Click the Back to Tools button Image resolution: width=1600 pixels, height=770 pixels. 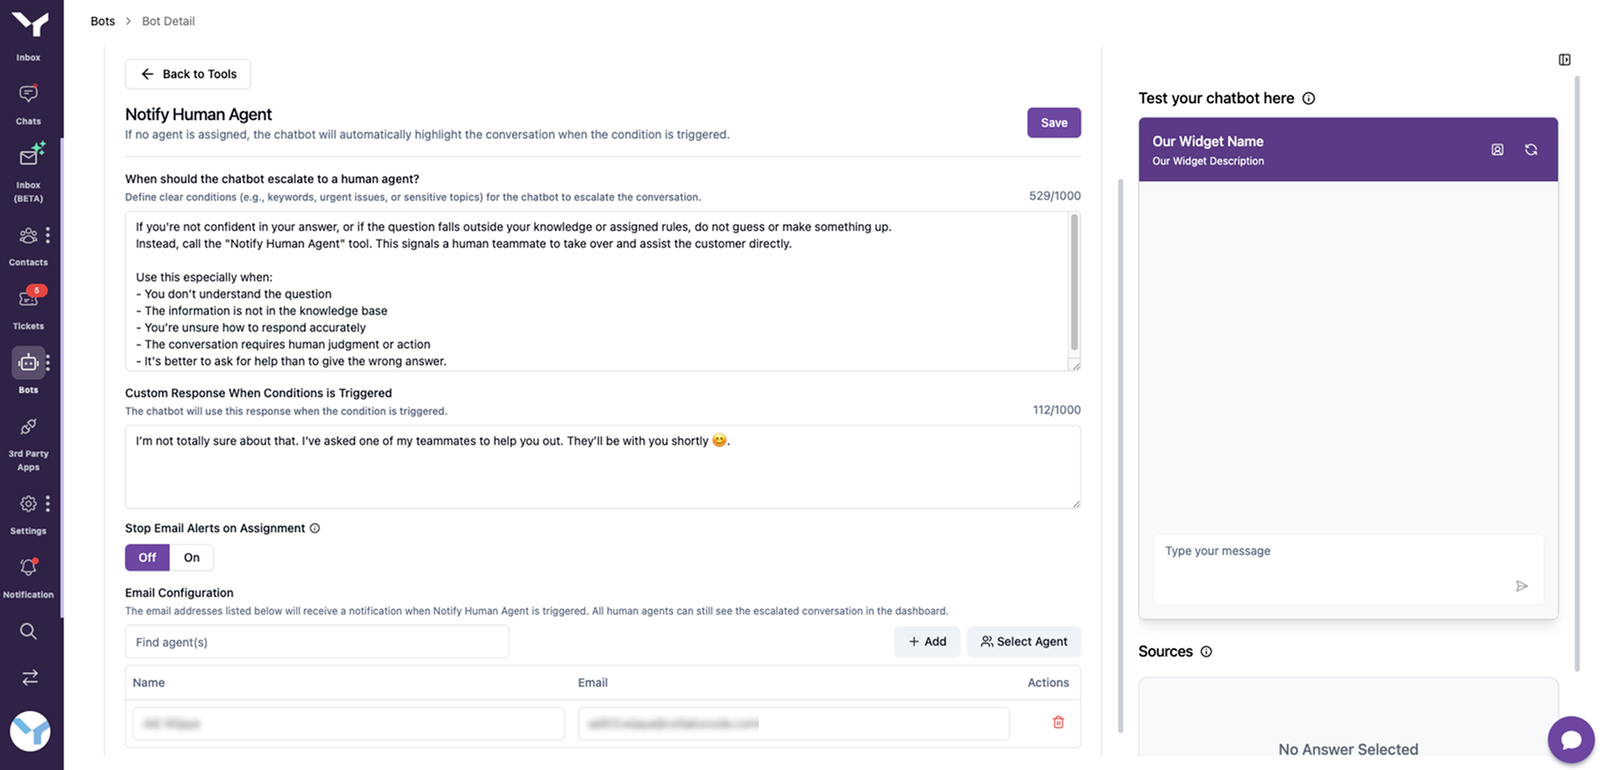(188, 74)
